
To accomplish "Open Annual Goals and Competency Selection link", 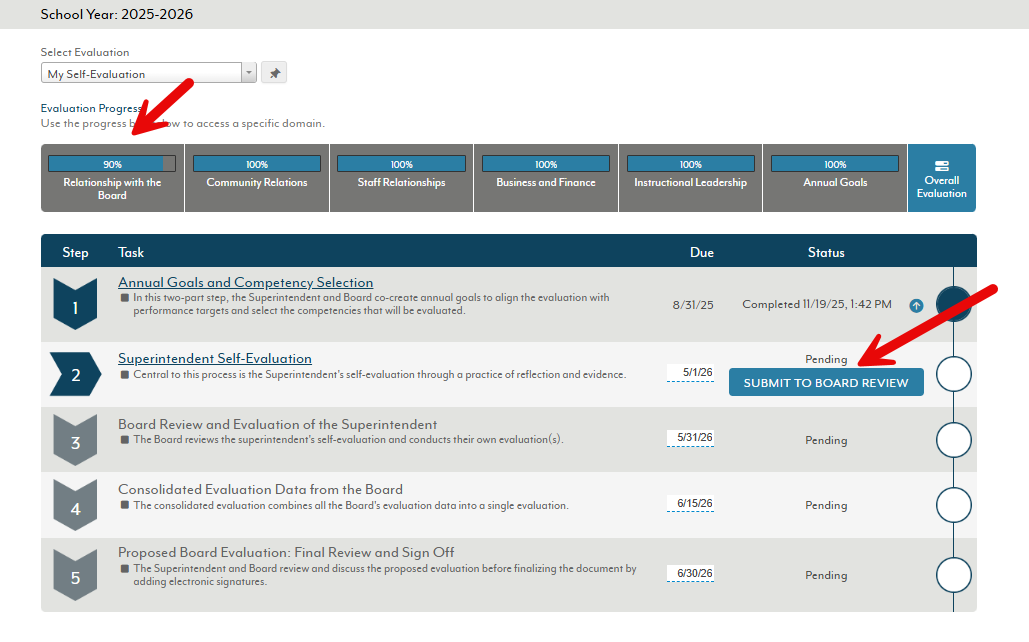I will point(245,283).
